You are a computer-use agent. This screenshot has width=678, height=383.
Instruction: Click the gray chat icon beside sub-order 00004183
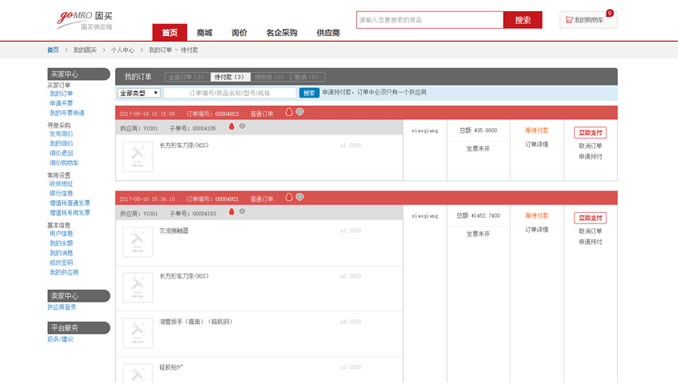242,211
